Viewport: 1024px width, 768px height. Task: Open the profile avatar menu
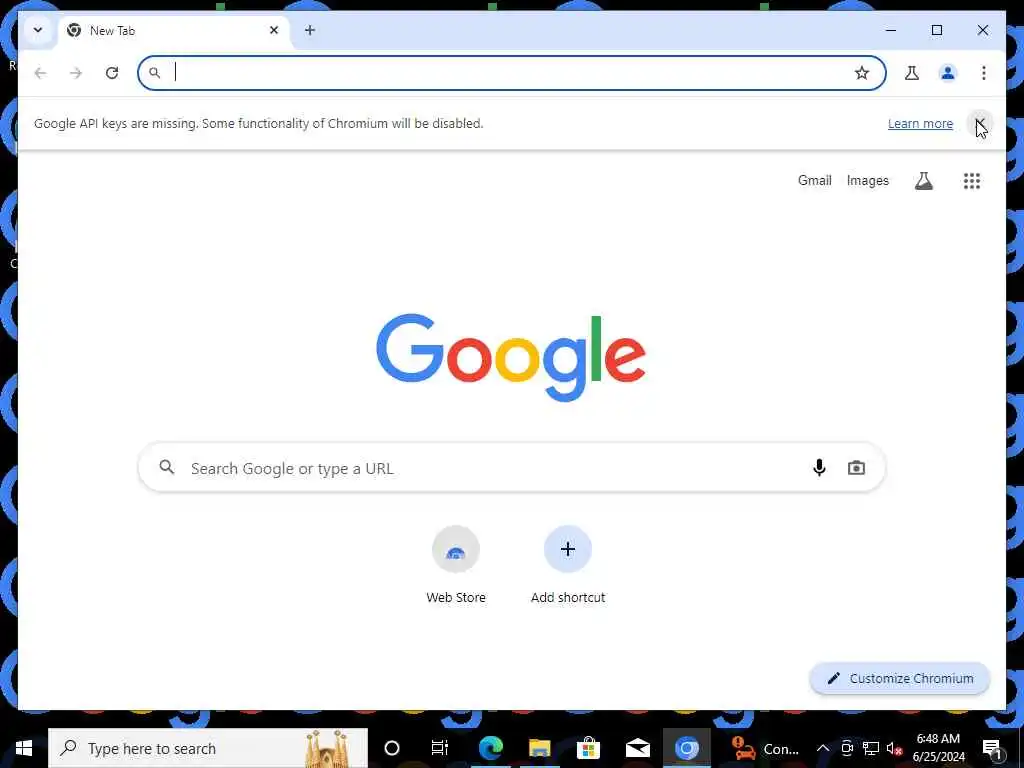[x=948, y=72]
